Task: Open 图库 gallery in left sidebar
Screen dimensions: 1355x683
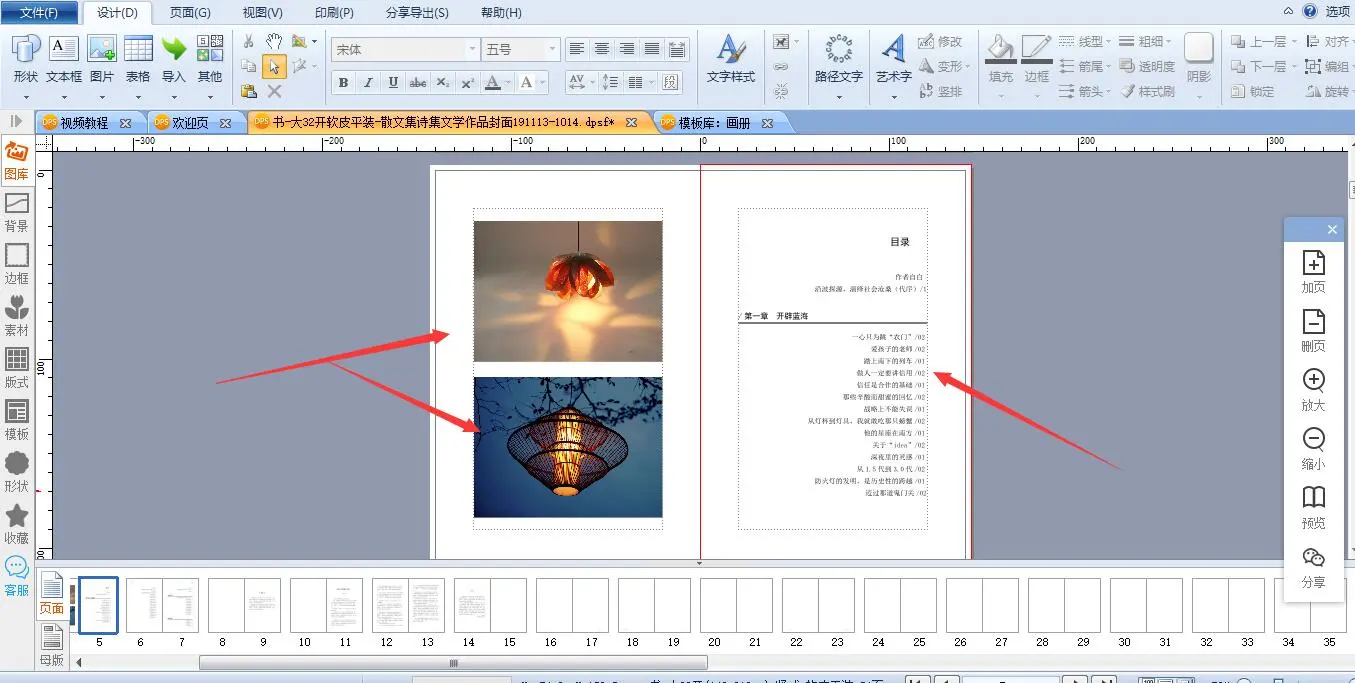Action: (17, 160)
